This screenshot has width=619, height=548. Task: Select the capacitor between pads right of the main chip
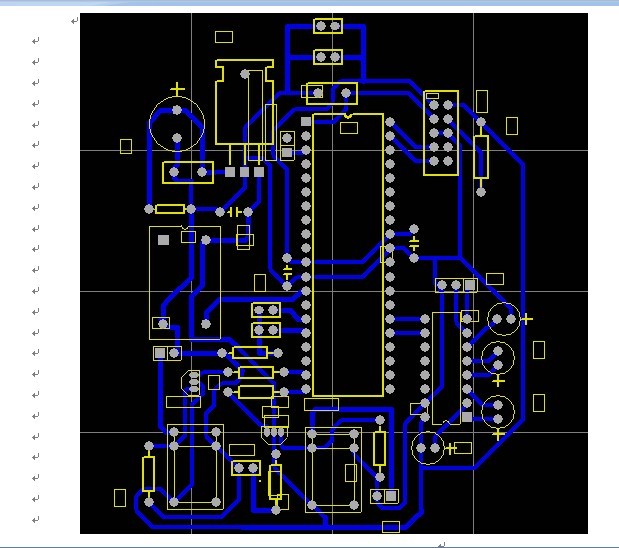point(414,244)
